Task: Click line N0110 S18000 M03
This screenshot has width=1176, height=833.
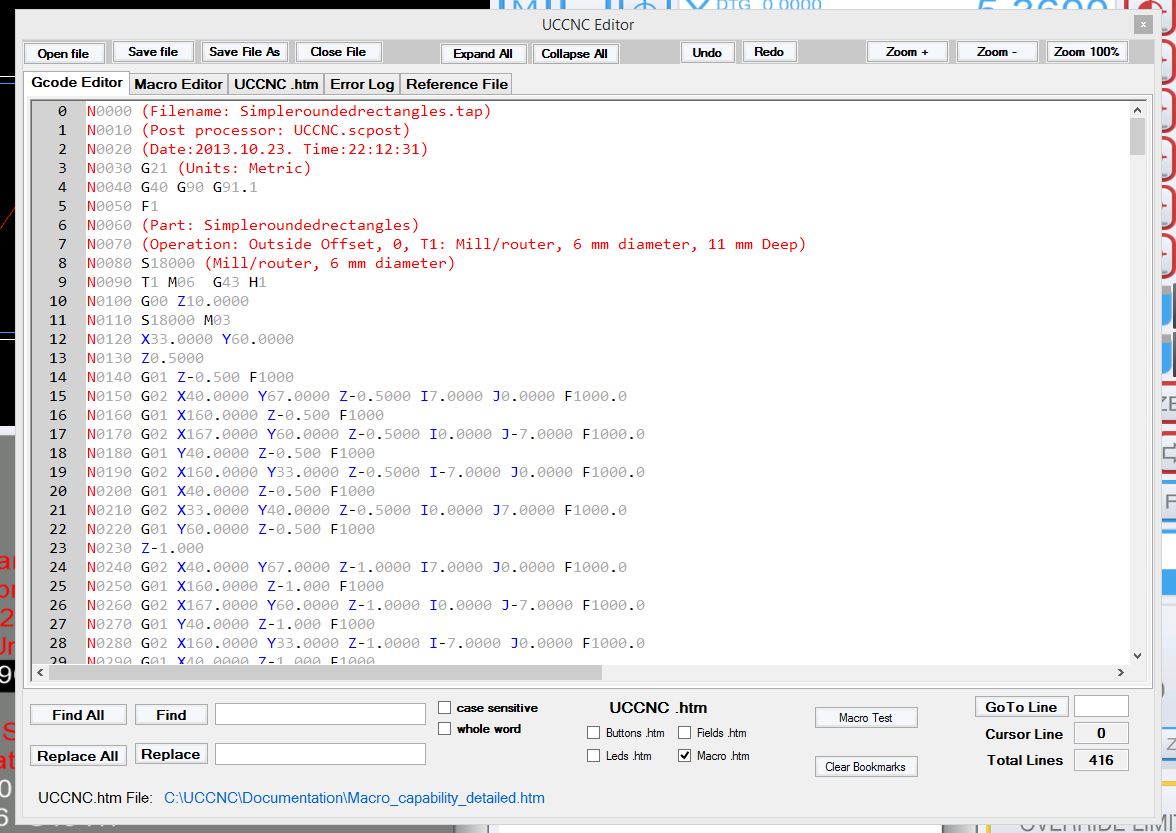Action: point(158,320)
